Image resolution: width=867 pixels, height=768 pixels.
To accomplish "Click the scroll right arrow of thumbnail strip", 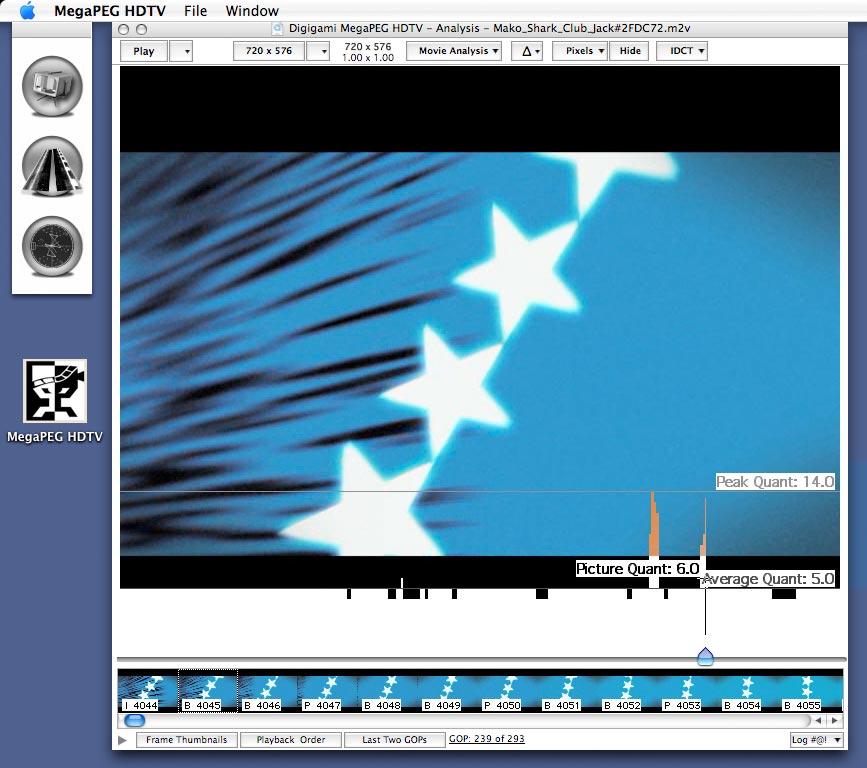I will pyautogui.click(x=834, y=720).
